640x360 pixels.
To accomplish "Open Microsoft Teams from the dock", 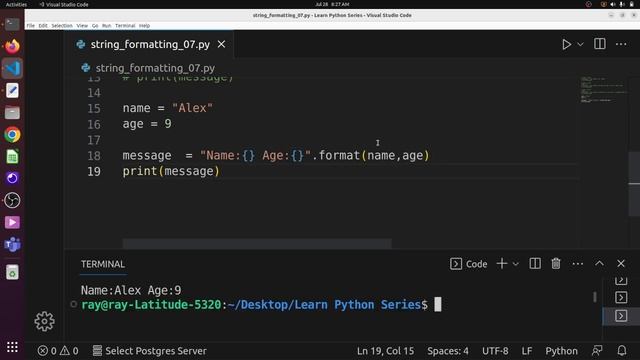I will pyautogui.click(x=12, y=244).
